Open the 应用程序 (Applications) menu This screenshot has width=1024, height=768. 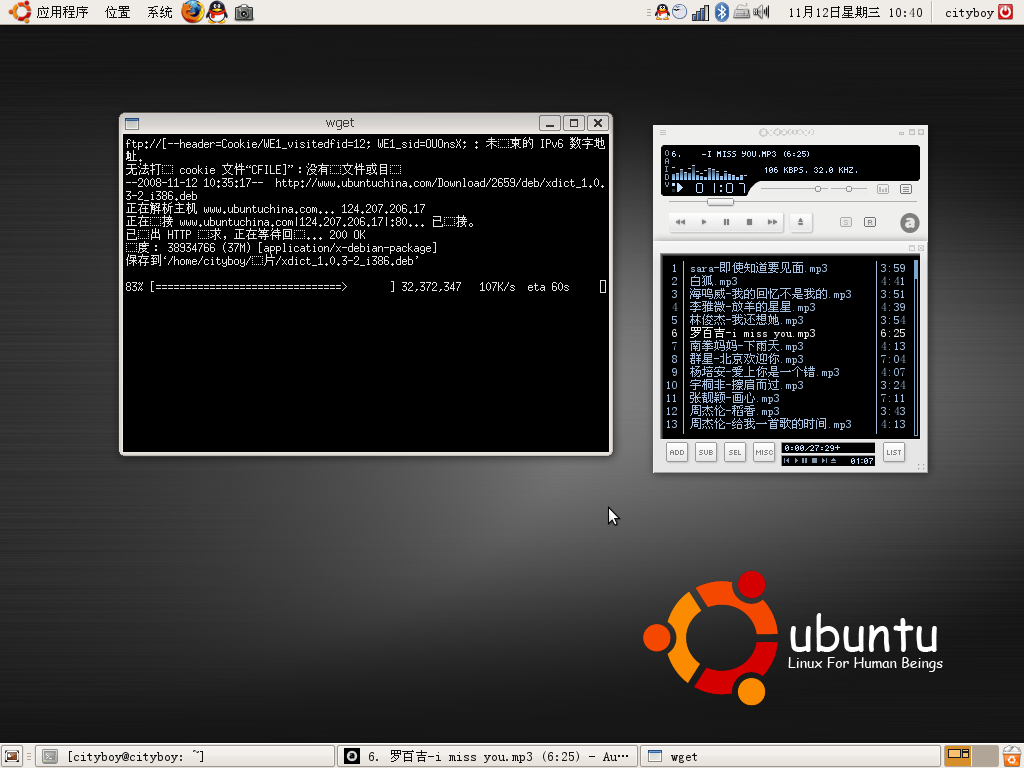tap(62, 12)
